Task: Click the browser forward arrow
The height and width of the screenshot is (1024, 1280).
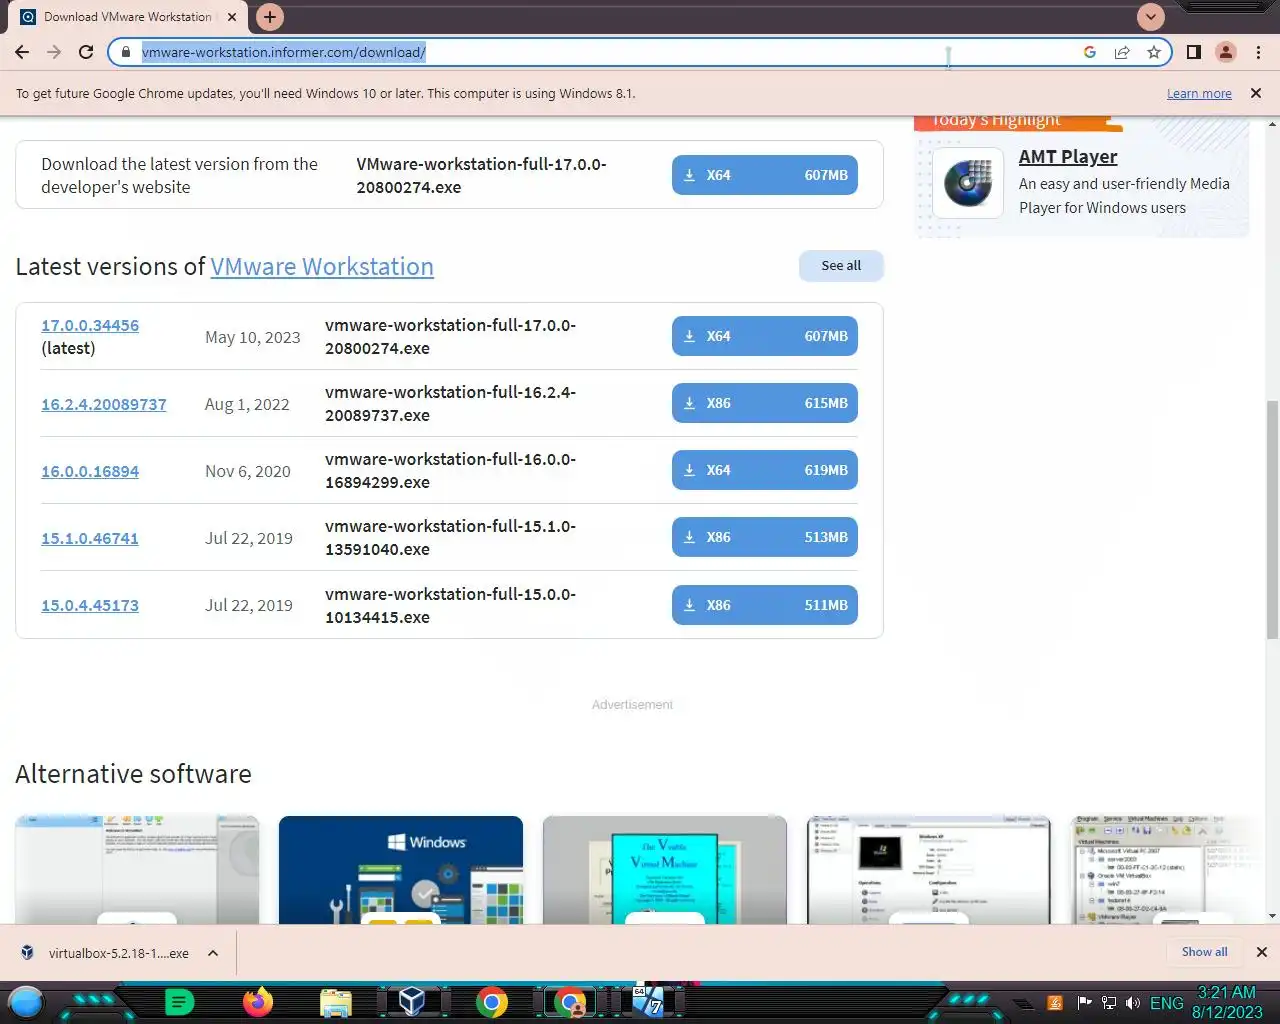Action: coord(54,52)
